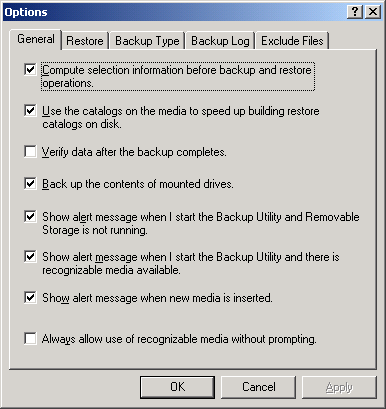Switch to the Restore tab
This screenshot has height=409, width=386.
pos(85,41)
